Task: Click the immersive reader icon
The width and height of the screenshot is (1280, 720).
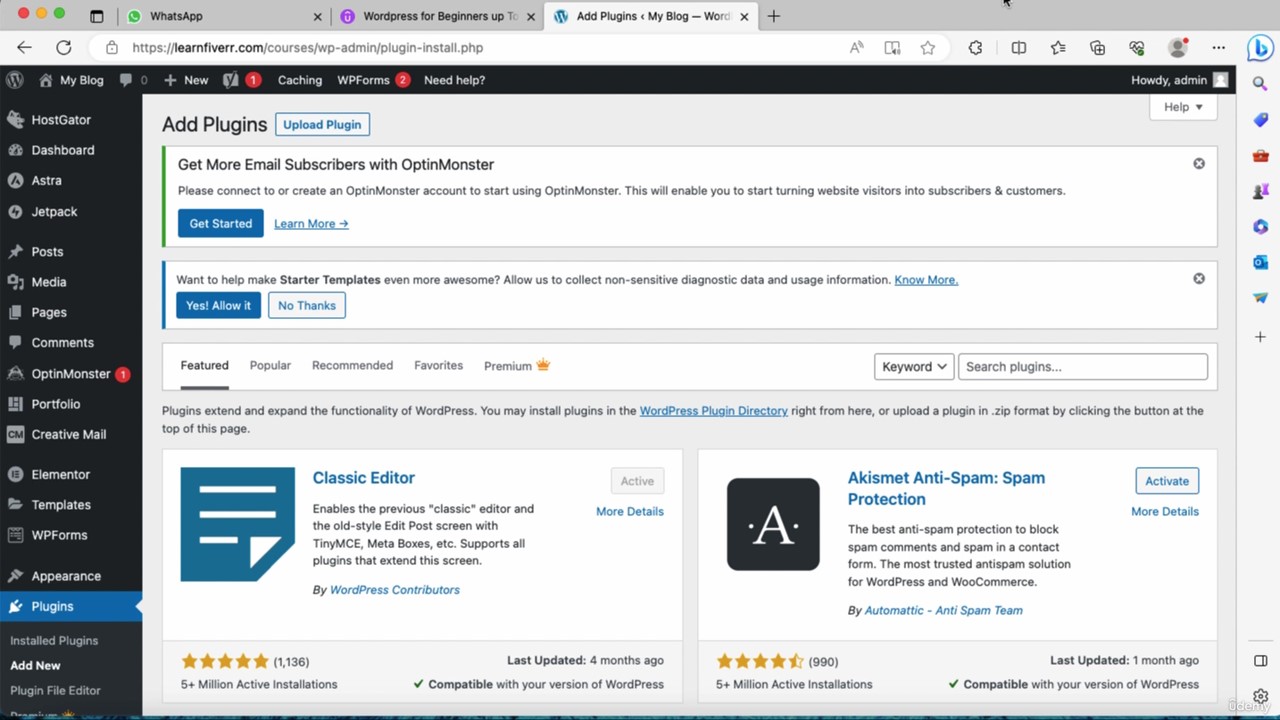Action: (892, 47)
